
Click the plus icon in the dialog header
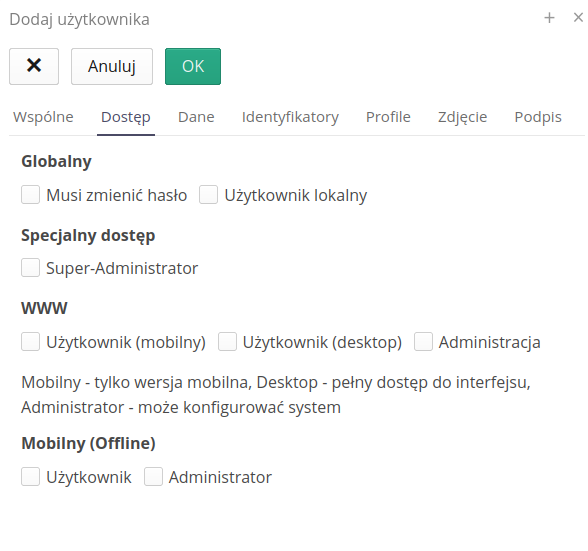(x=549, y=18)
